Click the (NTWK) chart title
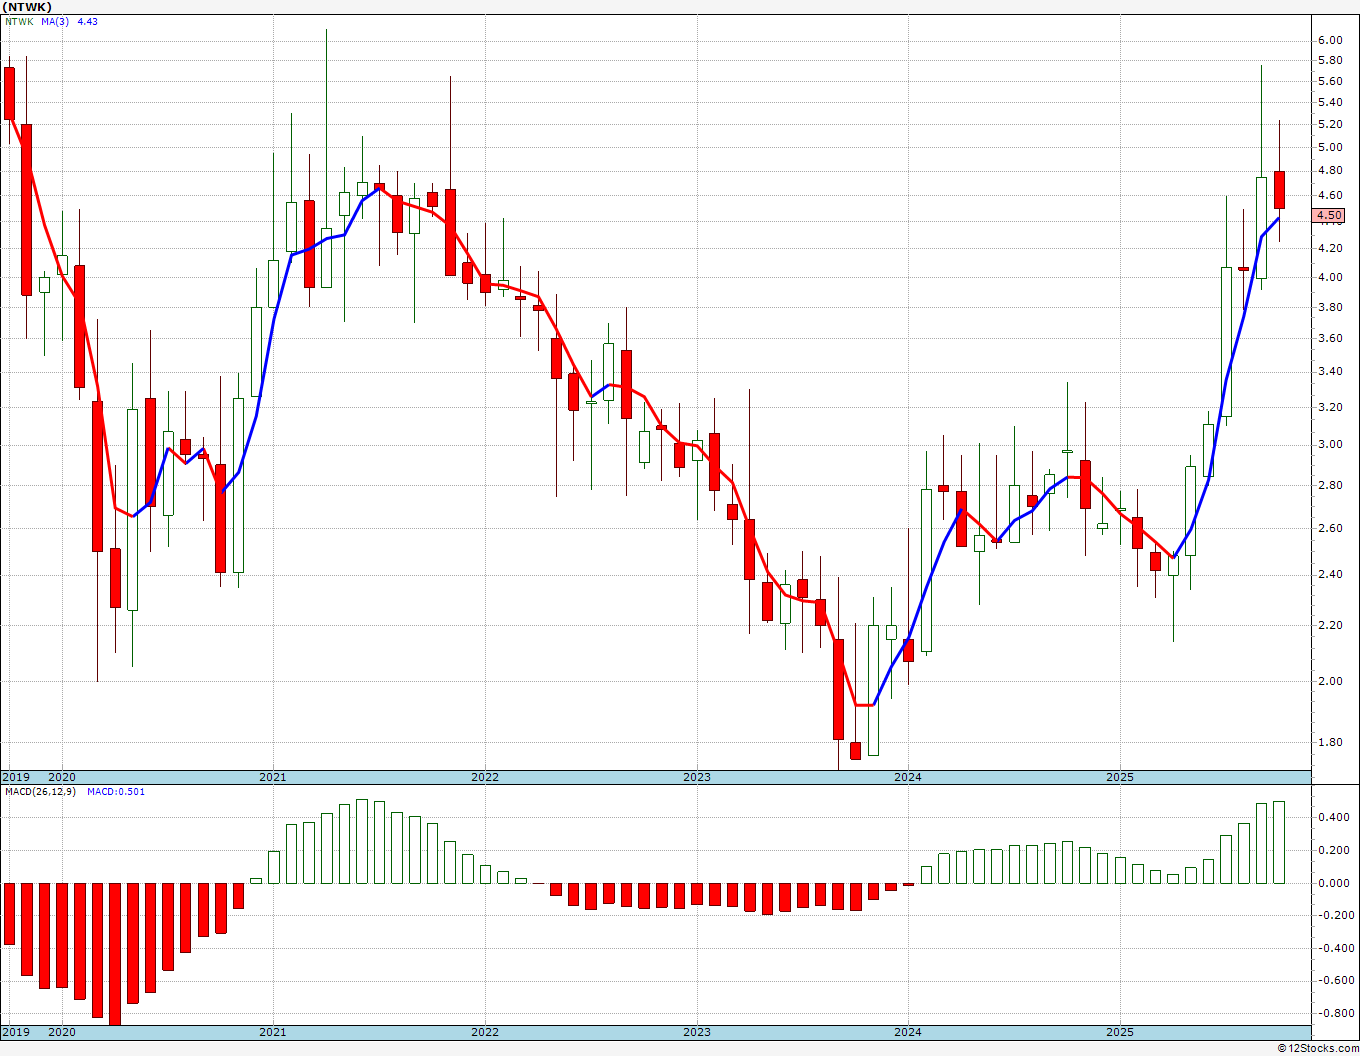Image resolution: width=1360 pixels, height=1056 pixels. click(27, 7)
